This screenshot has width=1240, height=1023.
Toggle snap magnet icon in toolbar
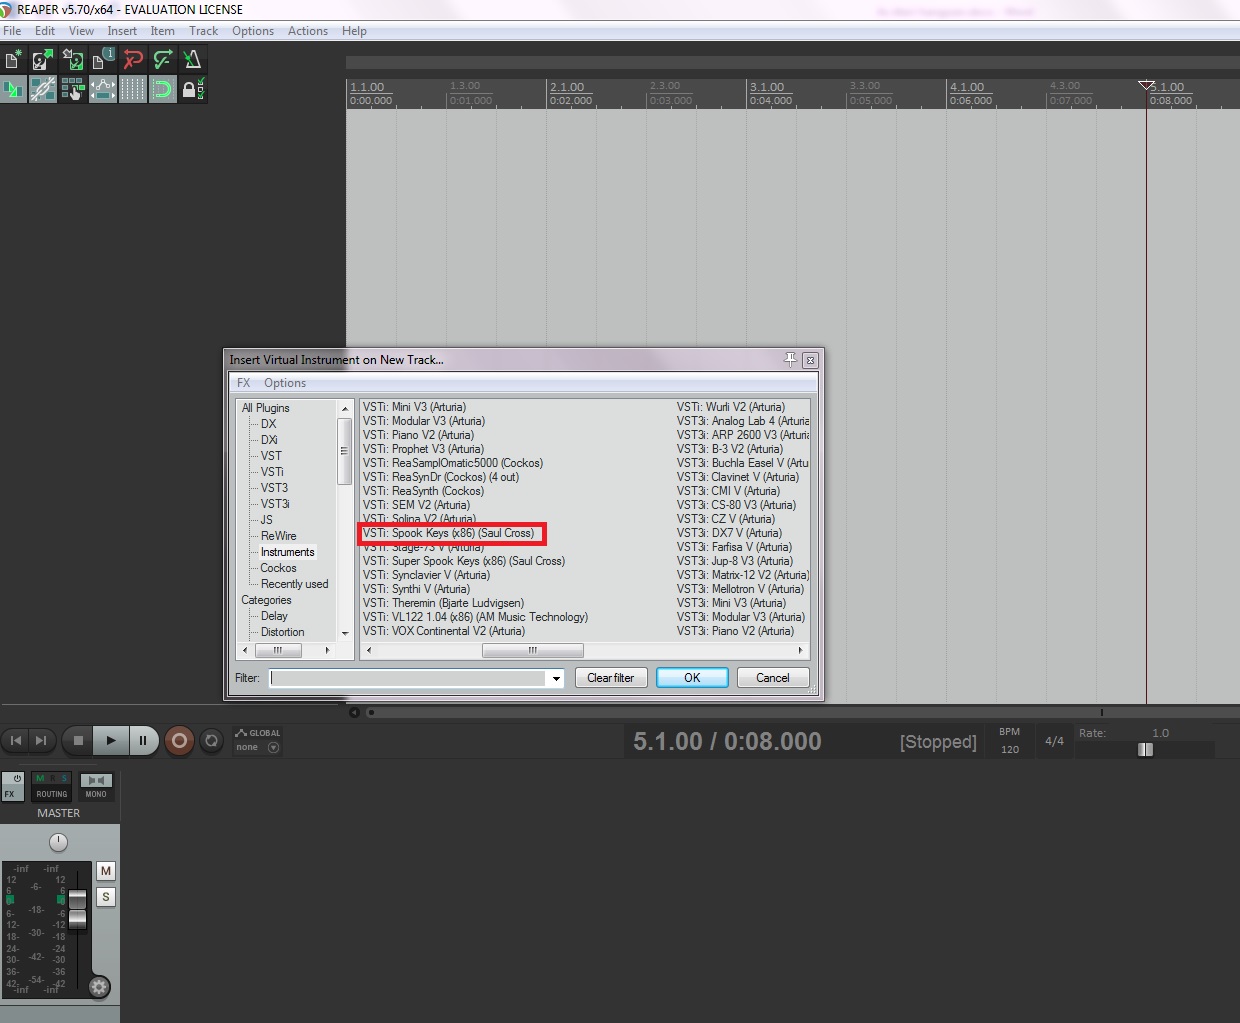(162, 90)
